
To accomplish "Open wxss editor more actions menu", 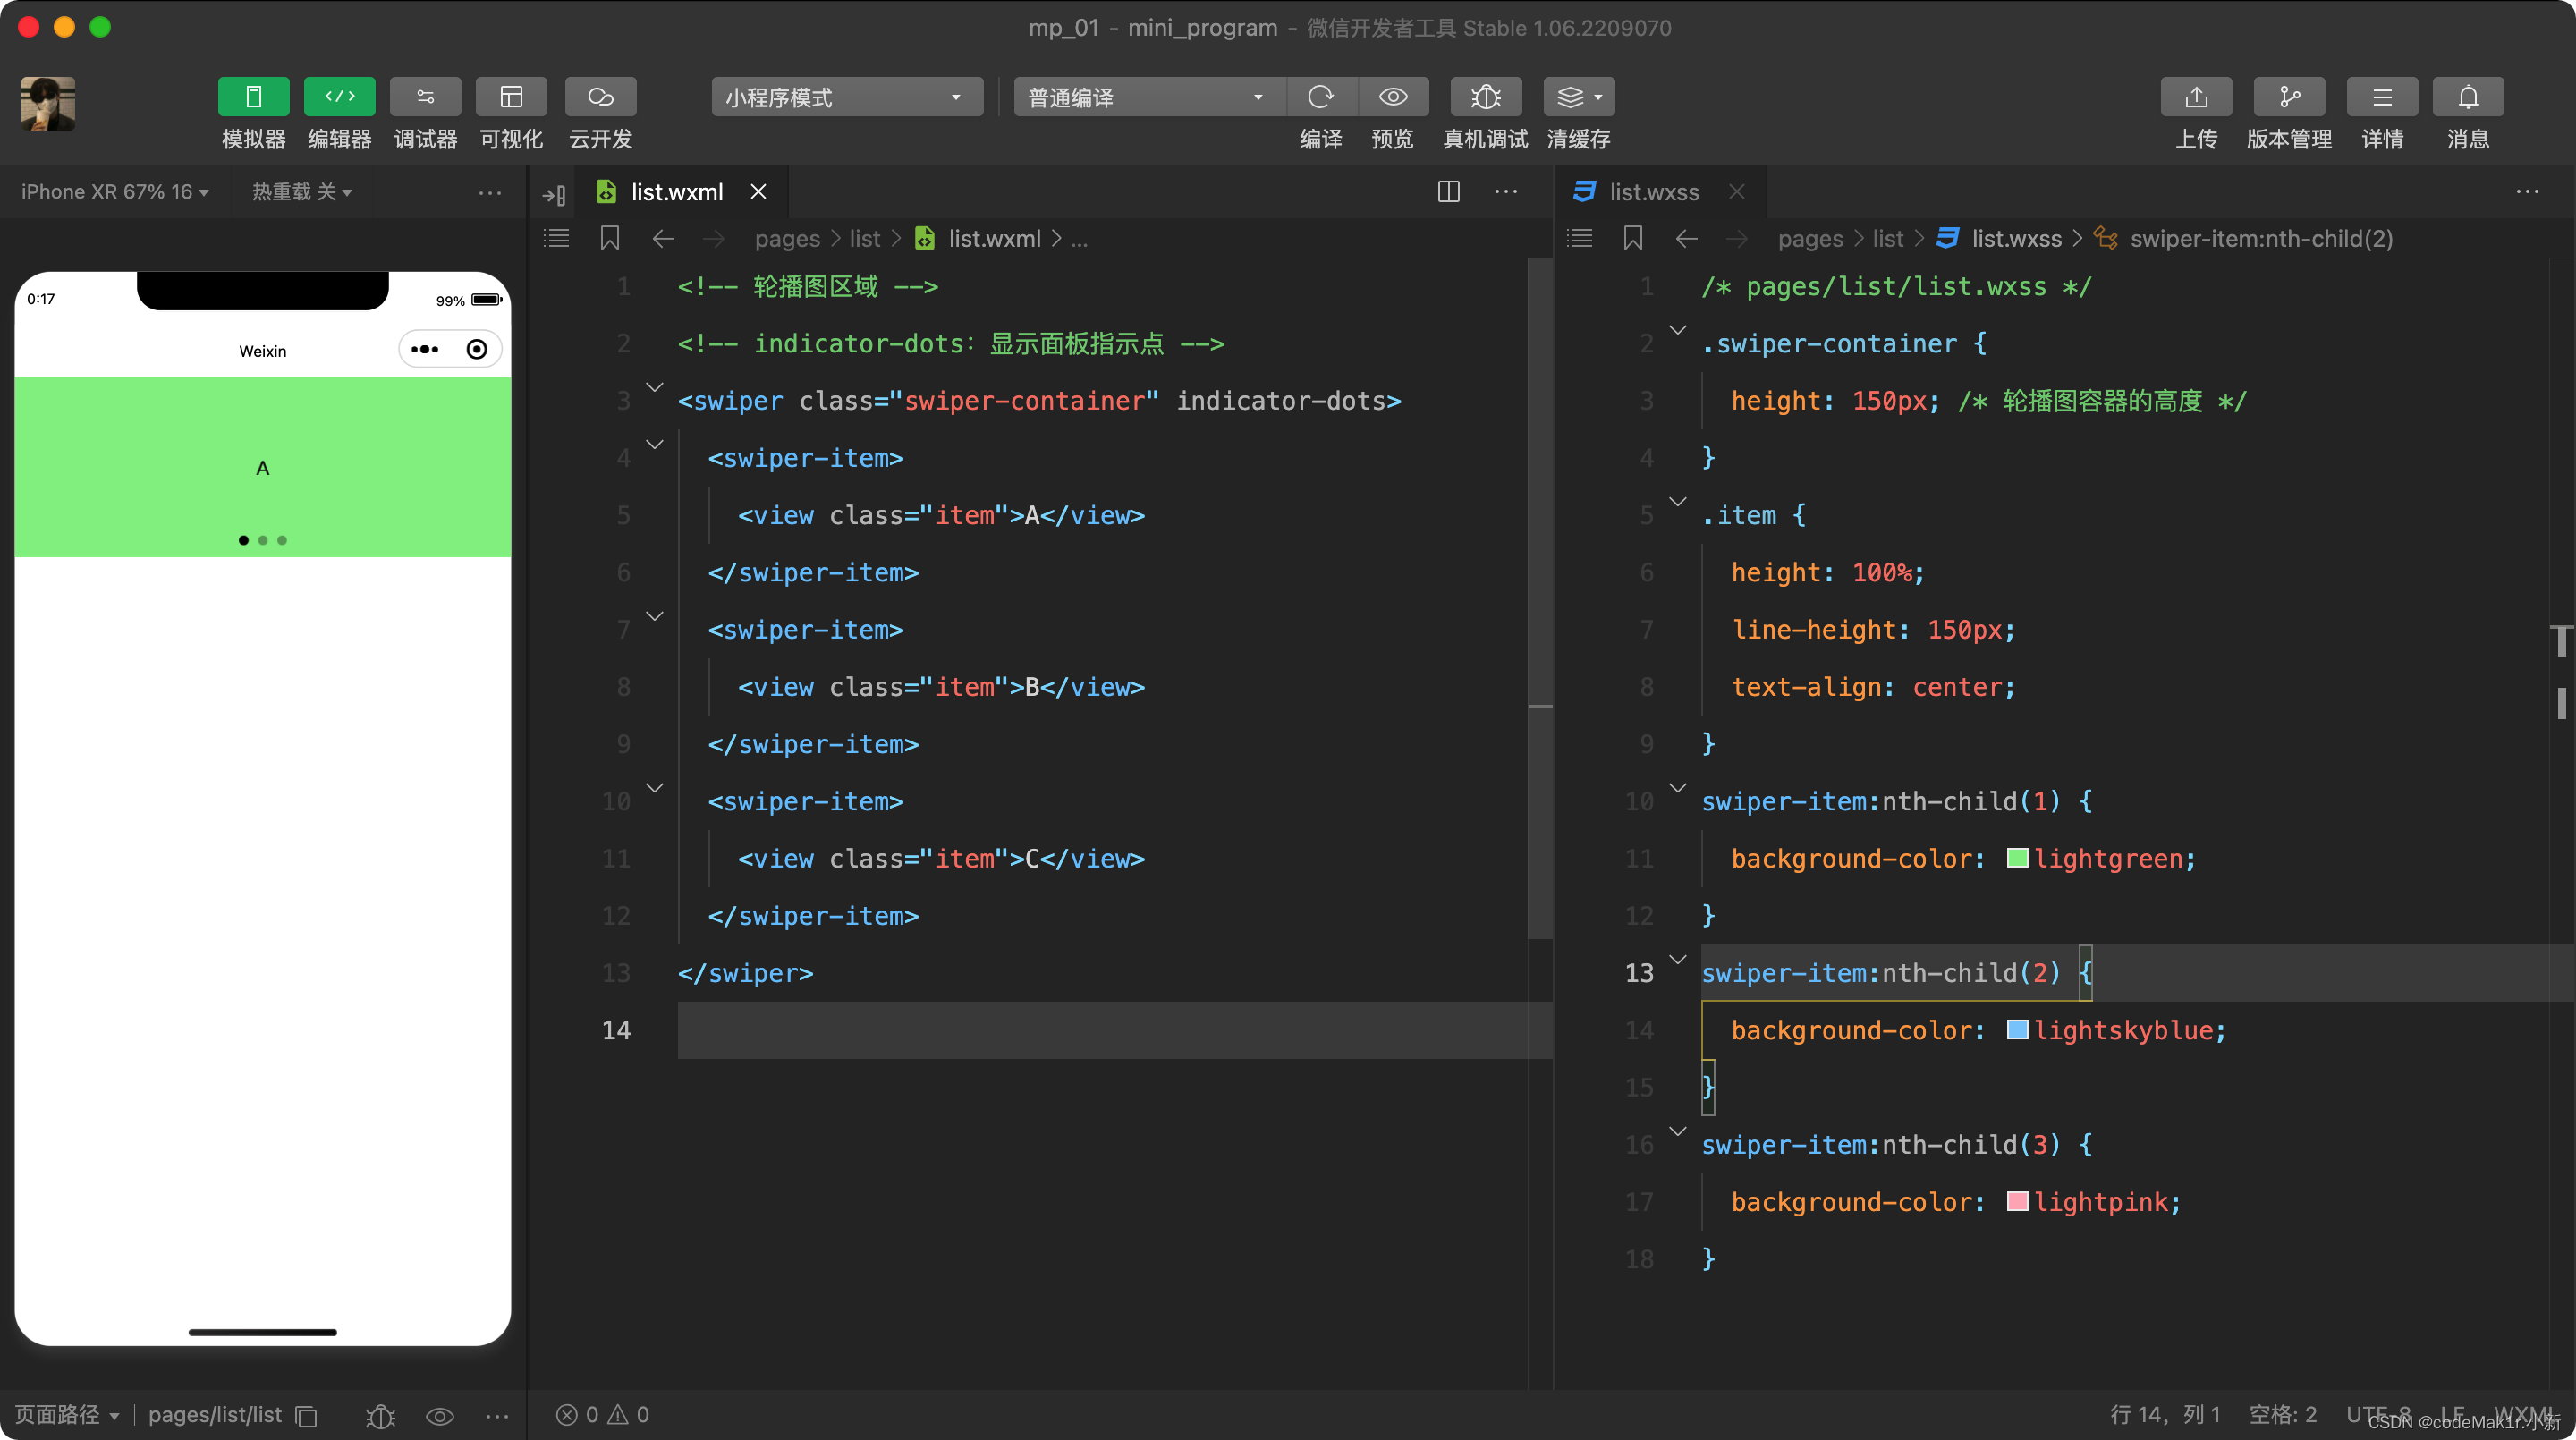I will (2527, 192).
